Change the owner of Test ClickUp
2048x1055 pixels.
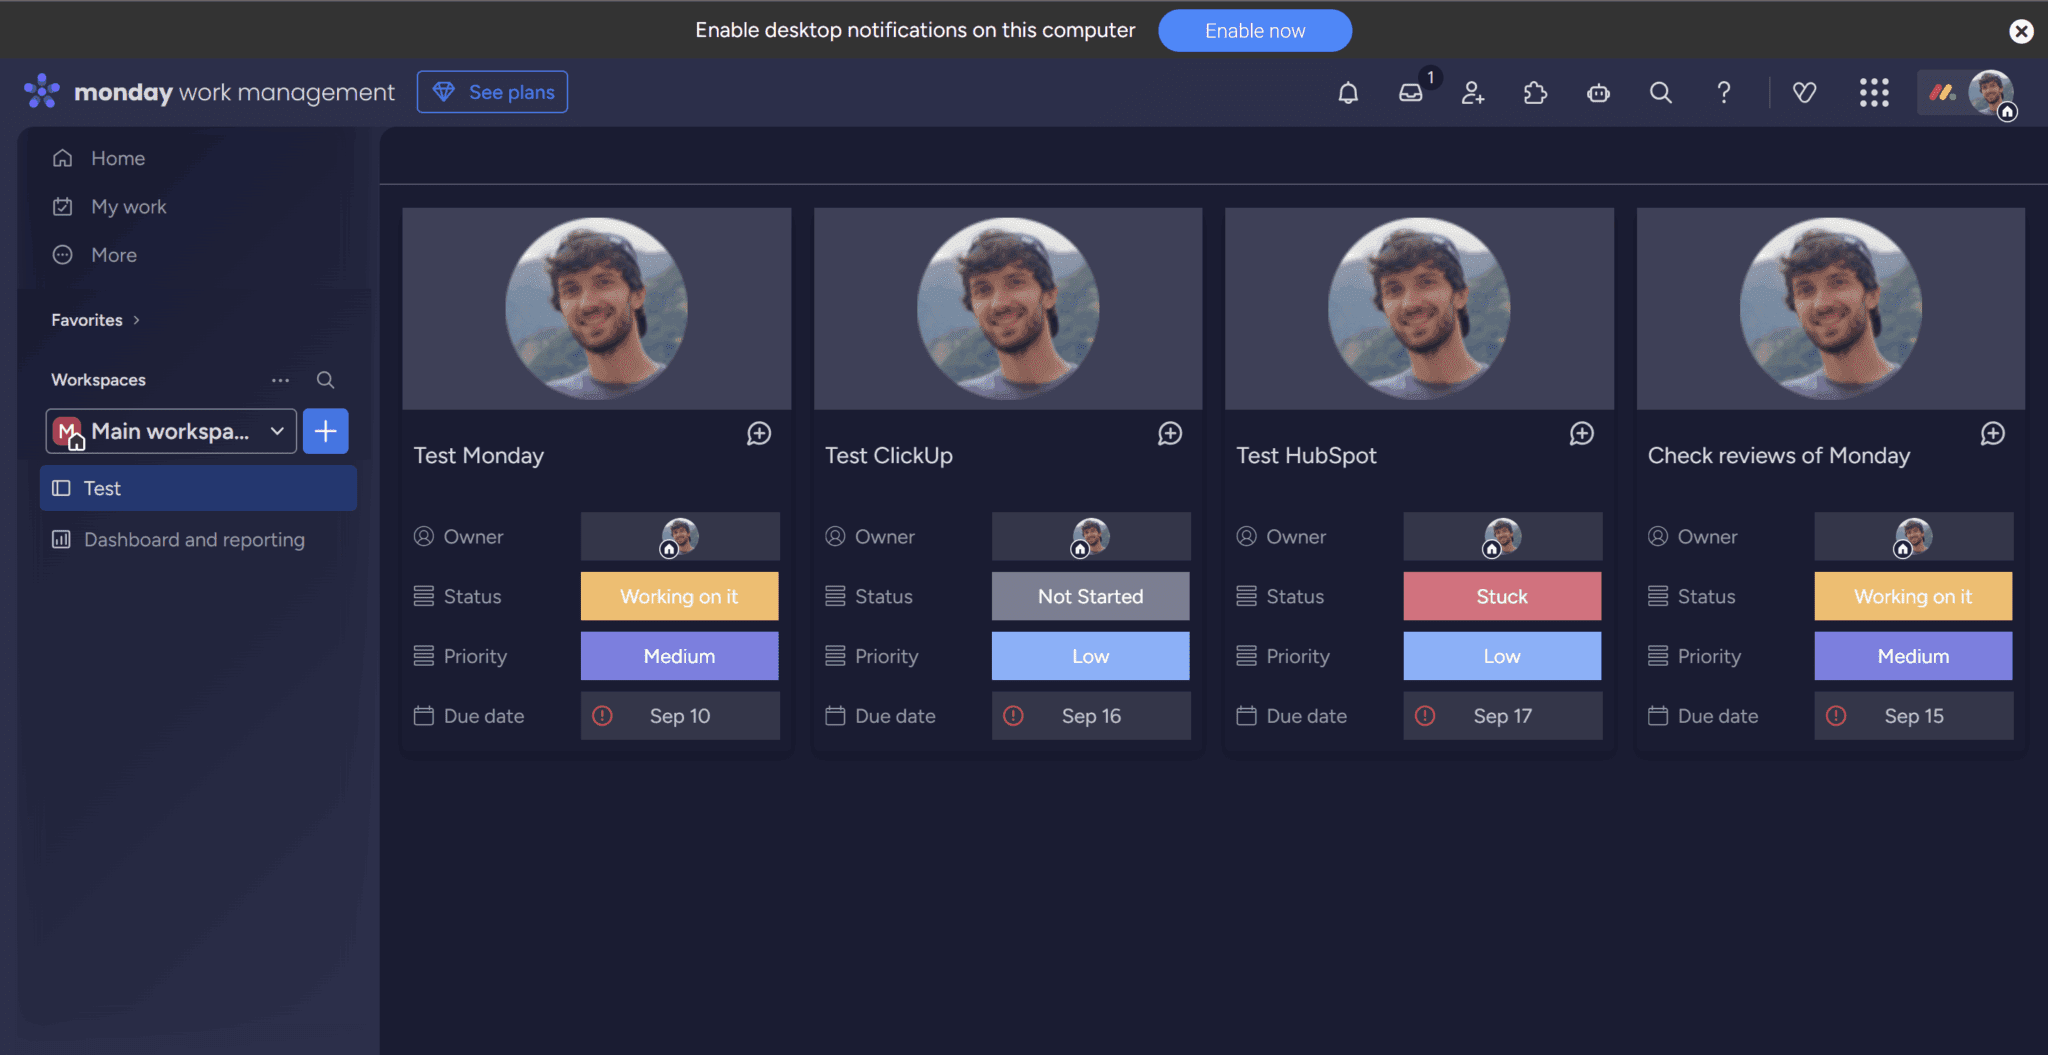tap(1091, 537)
